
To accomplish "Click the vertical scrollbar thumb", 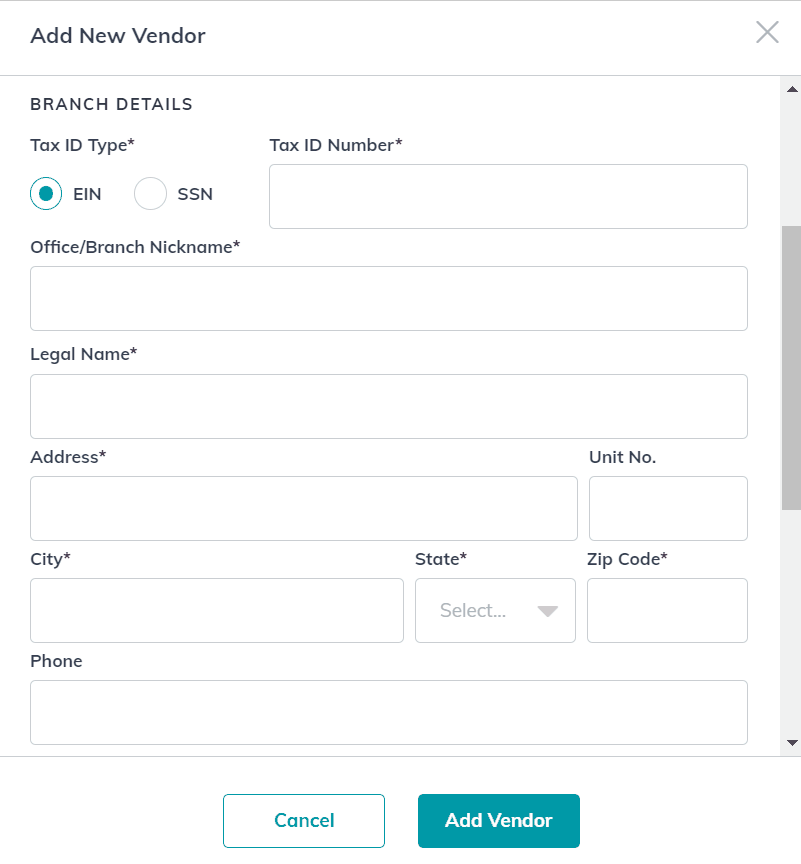I will coord(791,368).
